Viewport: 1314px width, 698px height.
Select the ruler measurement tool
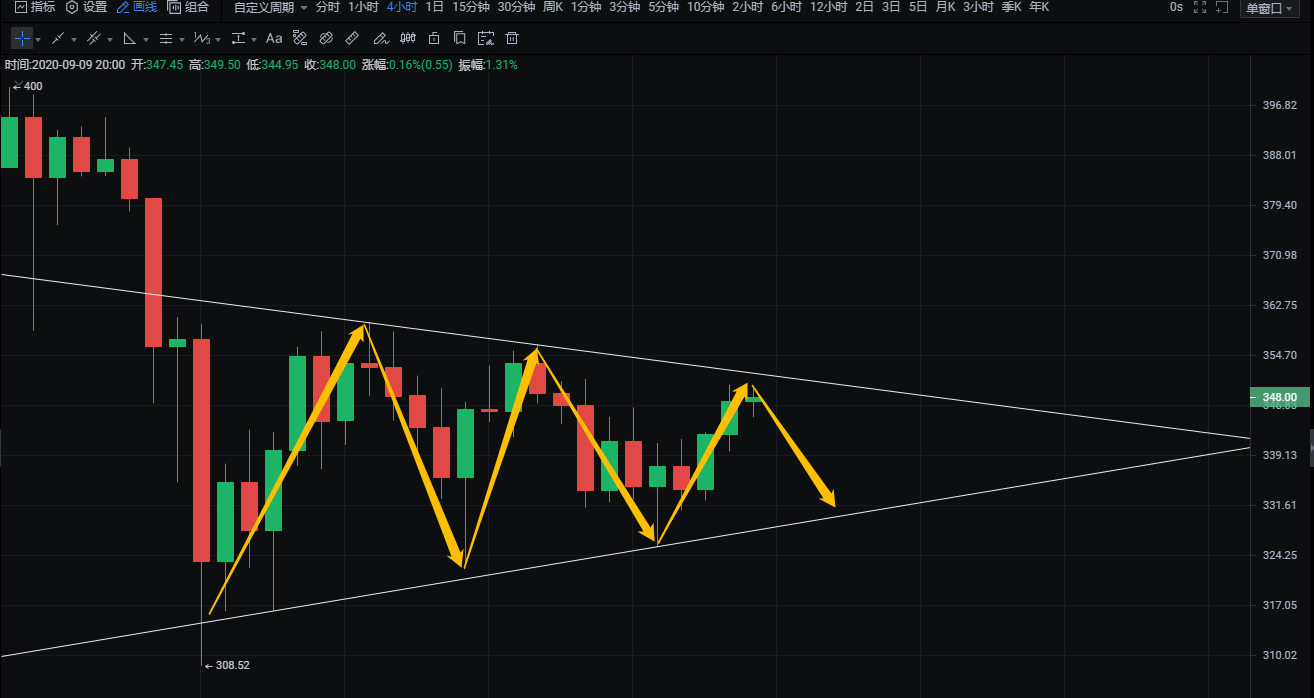(x=351, y=39)
